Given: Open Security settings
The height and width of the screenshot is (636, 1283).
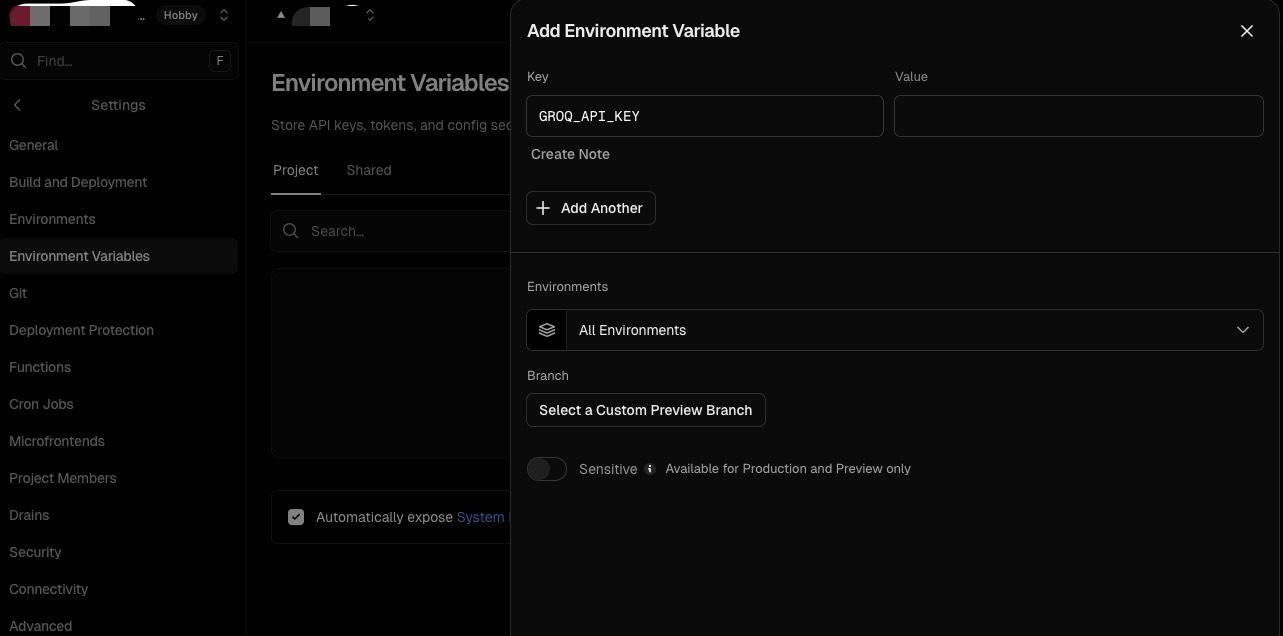Looking at the screenshot, I should (35, 552).
